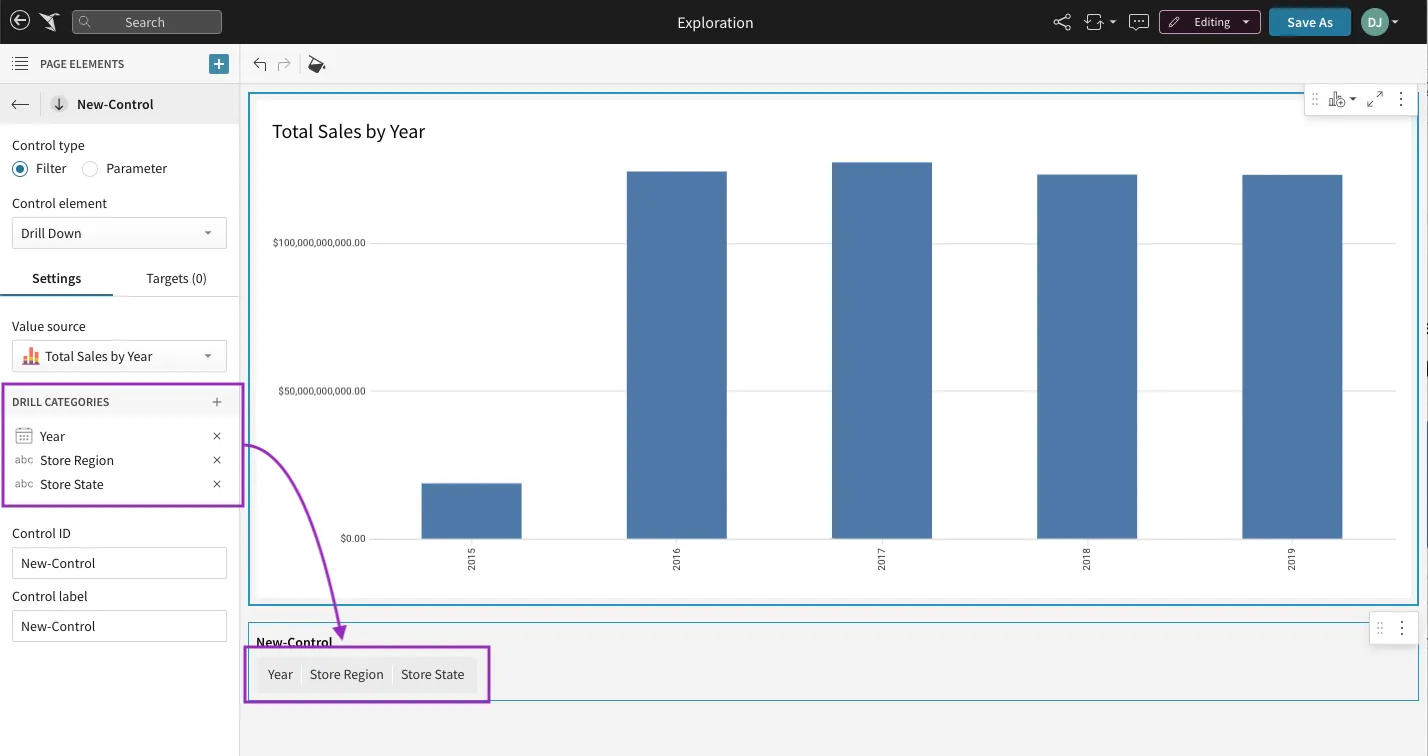Open the Editing mode dropdown
1428x756 pixels.
tap(1209, 22)
